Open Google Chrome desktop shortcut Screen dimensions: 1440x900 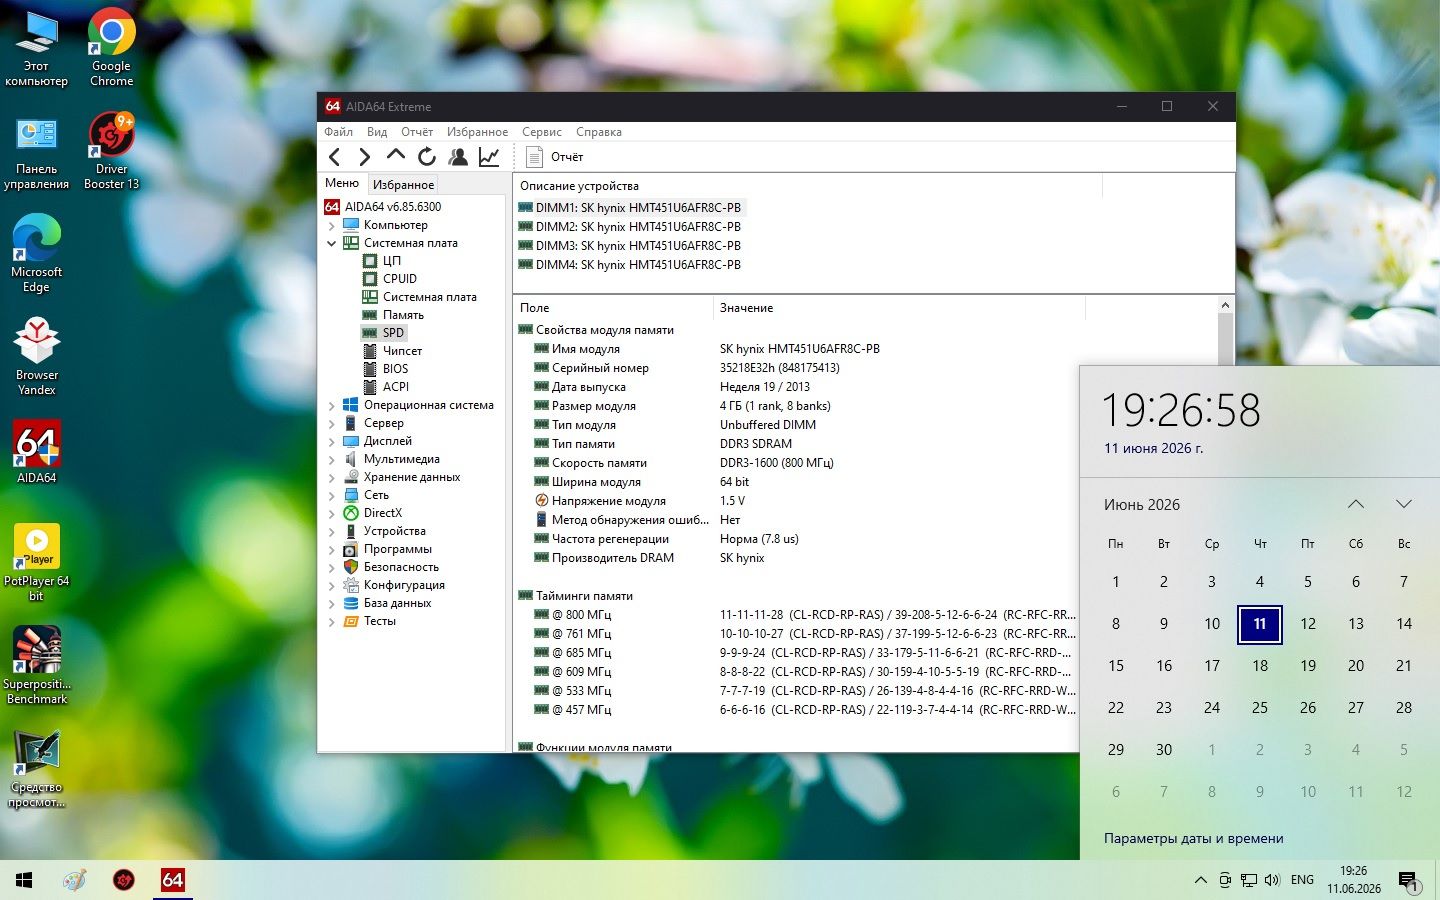point(112,47)
